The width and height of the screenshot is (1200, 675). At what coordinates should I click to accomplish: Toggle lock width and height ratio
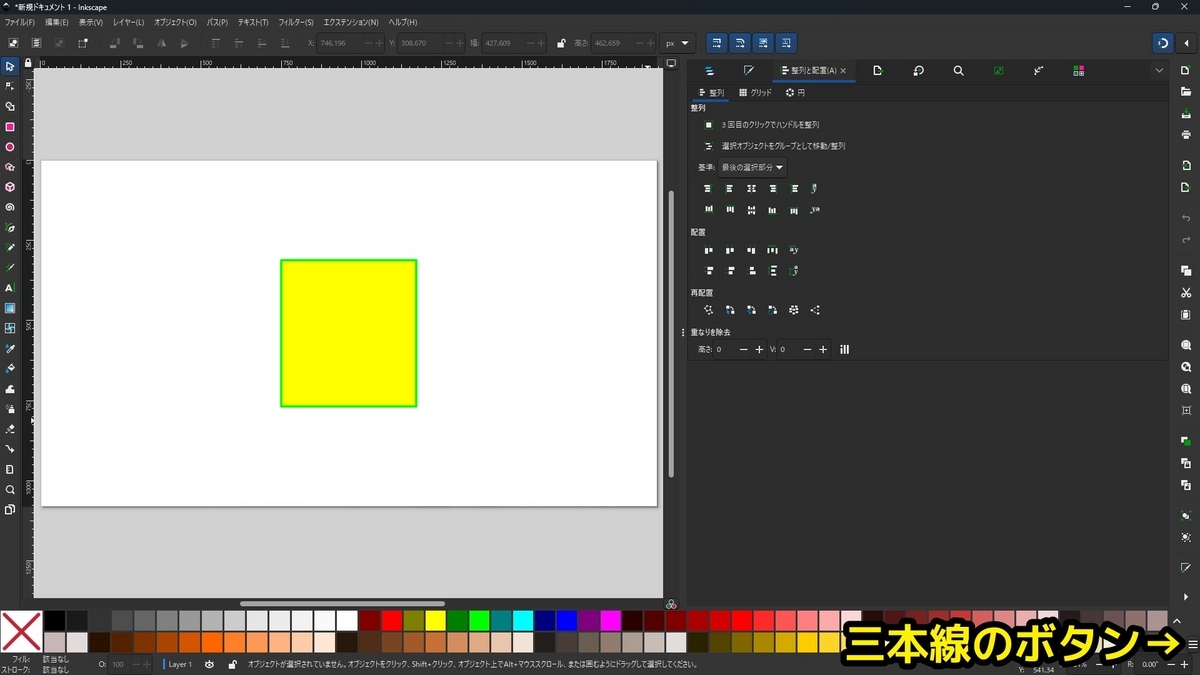click(x=561, y=43)
